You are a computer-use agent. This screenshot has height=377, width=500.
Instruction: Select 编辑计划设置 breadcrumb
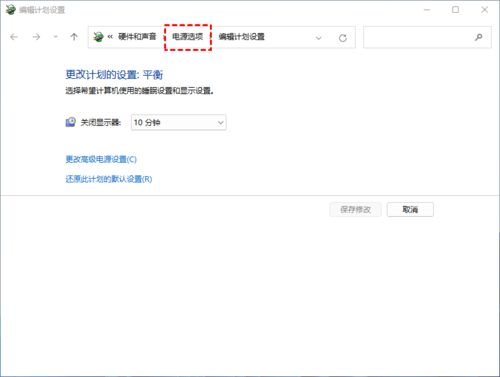click(241, 37)
